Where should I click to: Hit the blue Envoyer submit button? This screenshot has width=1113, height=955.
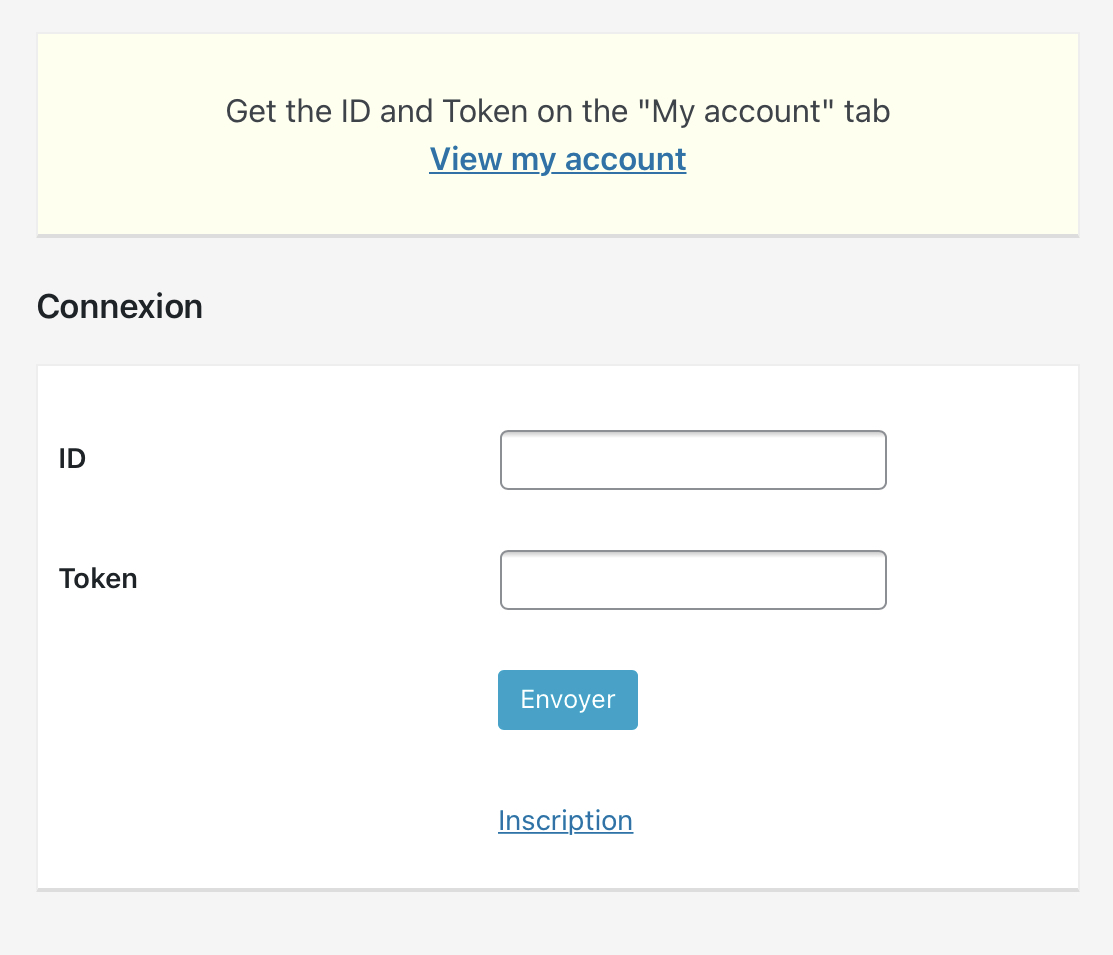point(567,699)
